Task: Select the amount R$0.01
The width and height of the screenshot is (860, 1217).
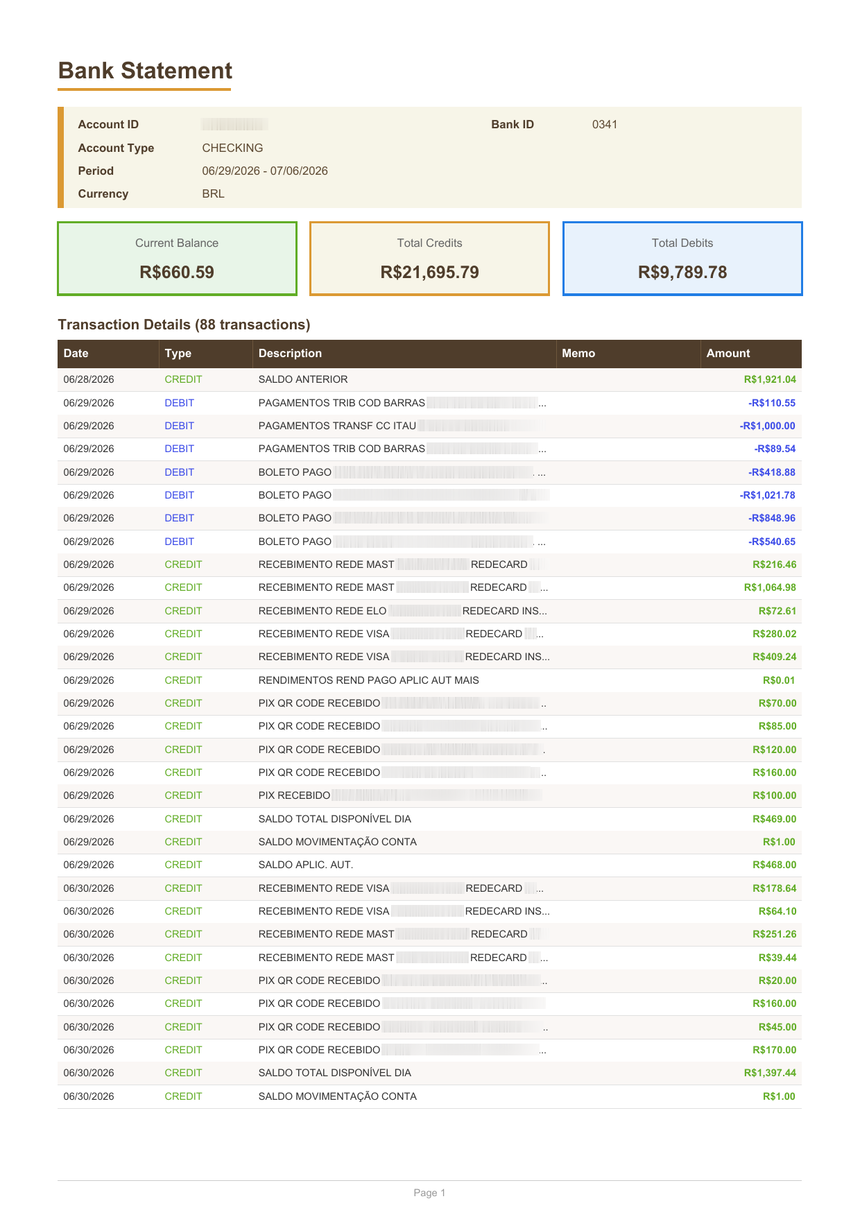Action: coord(780,680)
